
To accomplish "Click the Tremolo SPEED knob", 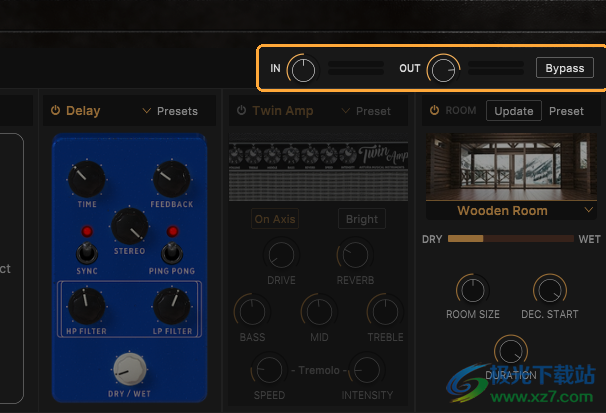I will pos(269,370).
